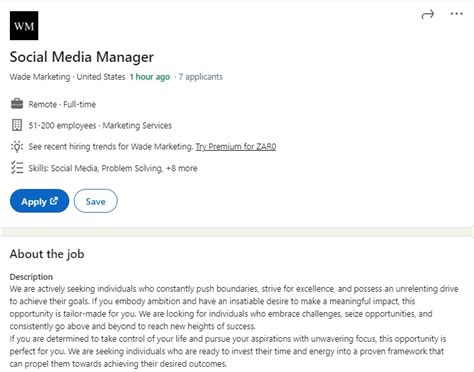Click 'United States' location text
This screenshot has width=474, height=372.
(101, 77)
